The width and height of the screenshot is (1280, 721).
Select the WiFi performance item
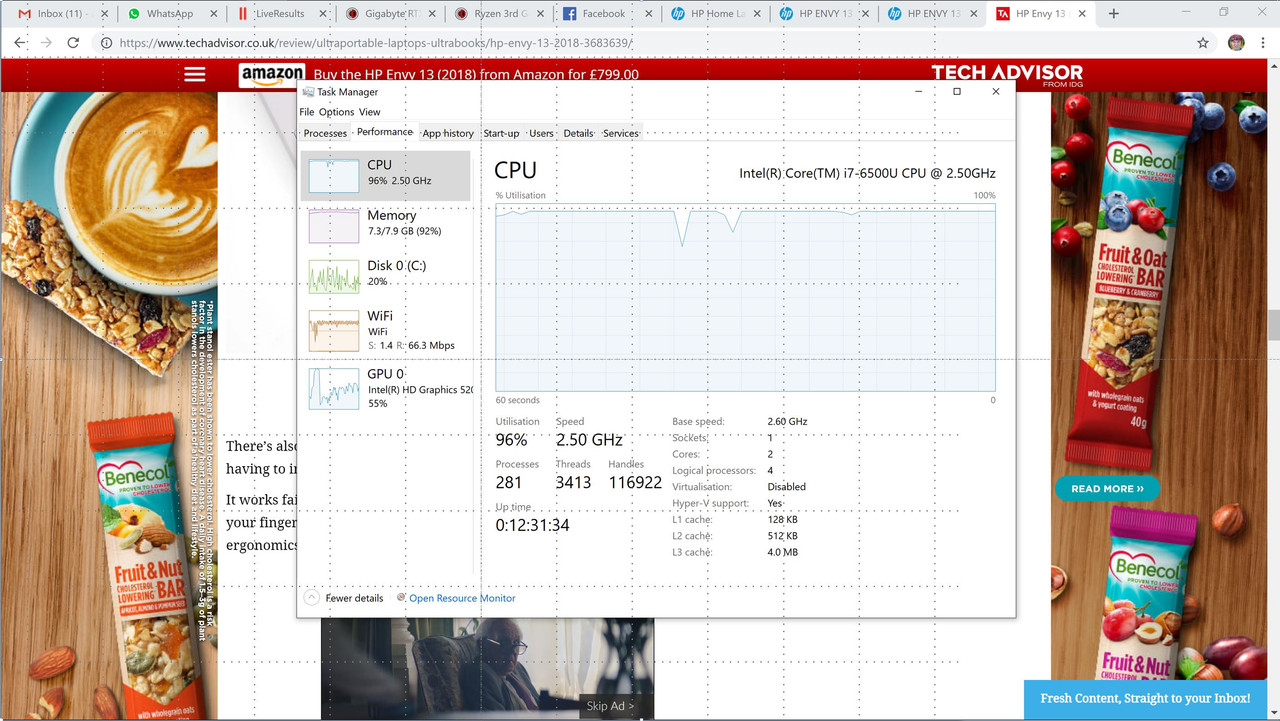[386, 330]
